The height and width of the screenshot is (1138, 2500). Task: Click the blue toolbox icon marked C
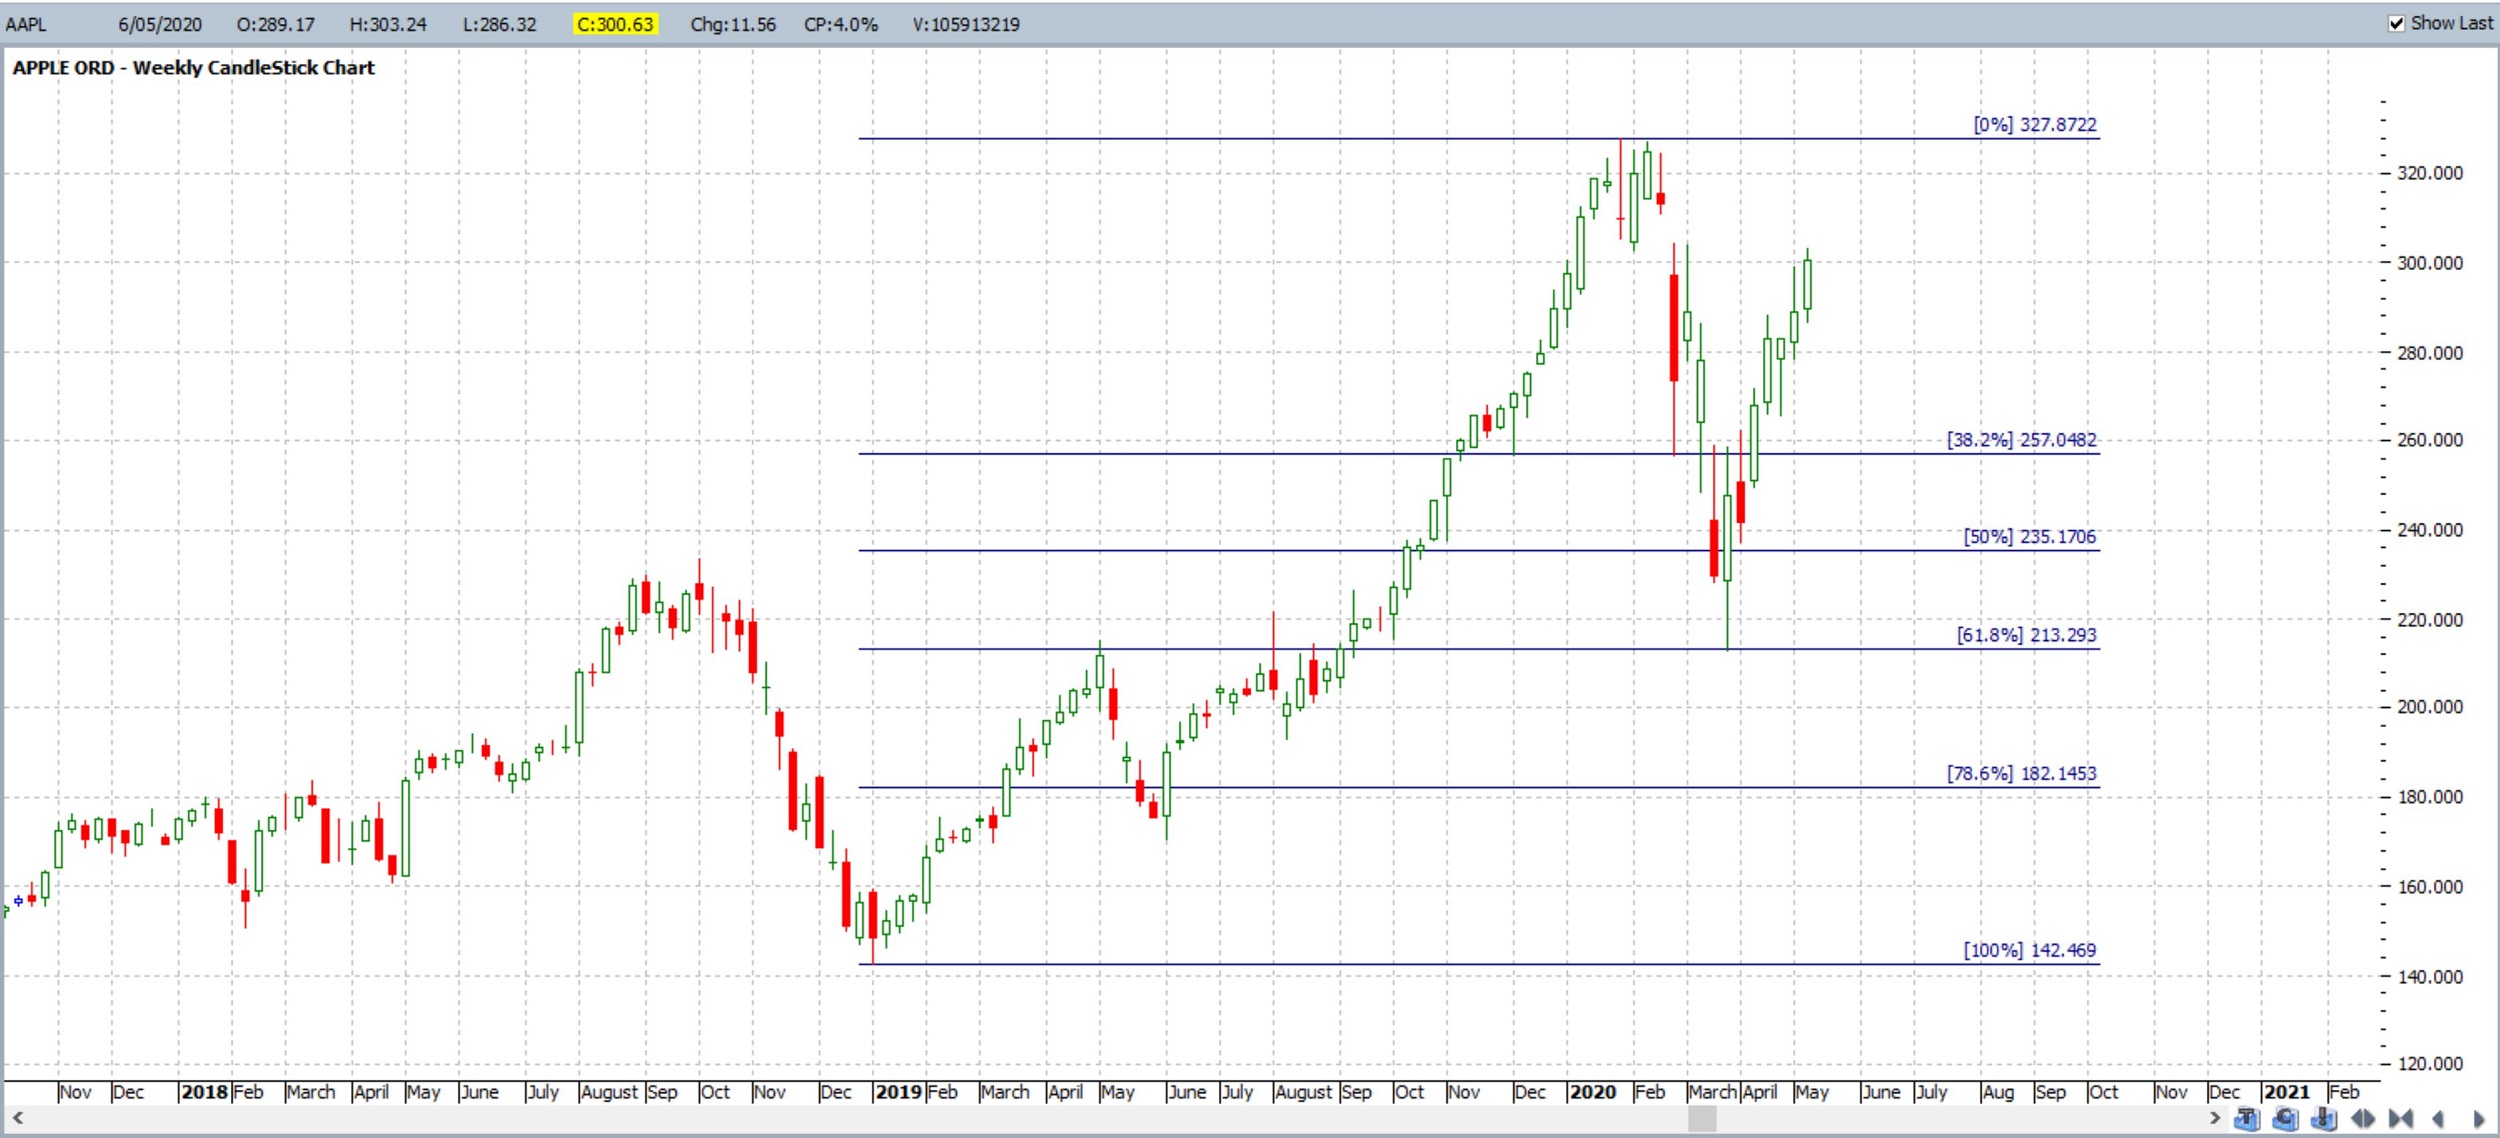tap(2285, 1118)
